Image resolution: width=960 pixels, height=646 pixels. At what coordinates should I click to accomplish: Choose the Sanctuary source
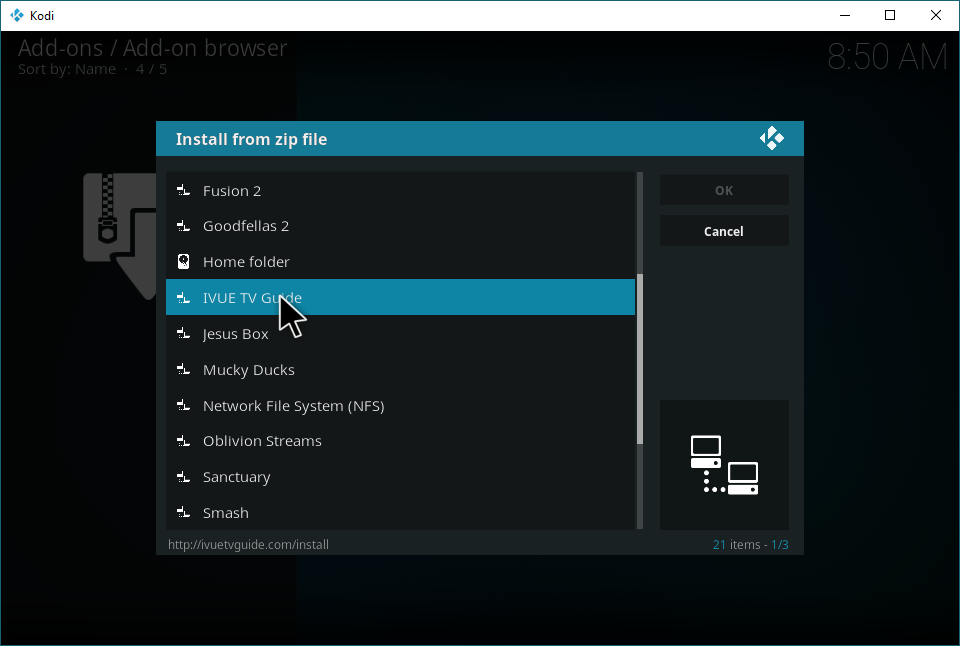[x=400, y=476]
